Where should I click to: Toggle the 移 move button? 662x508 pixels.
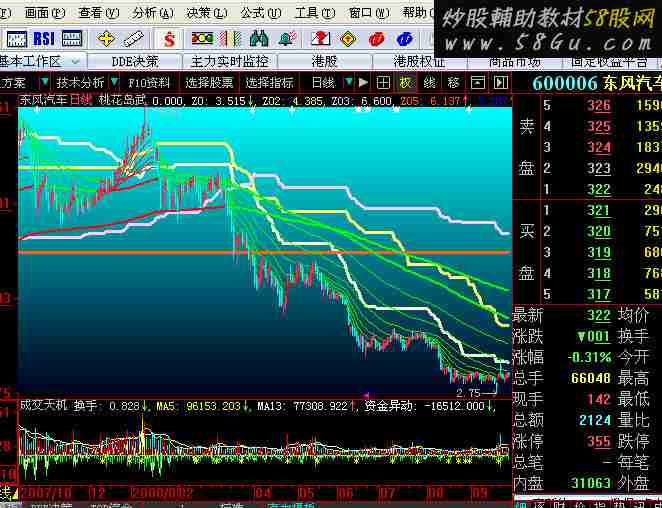click(453, 82)
